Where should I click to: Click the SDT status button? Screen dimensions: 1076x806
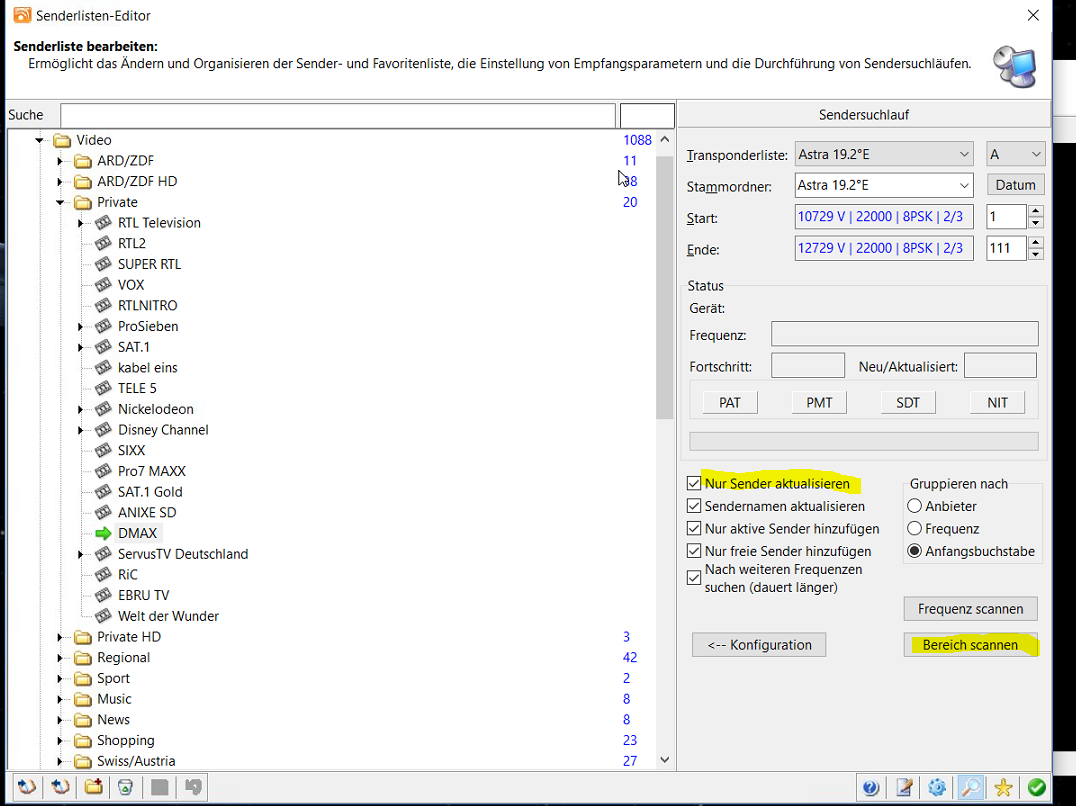pos(908,403)
